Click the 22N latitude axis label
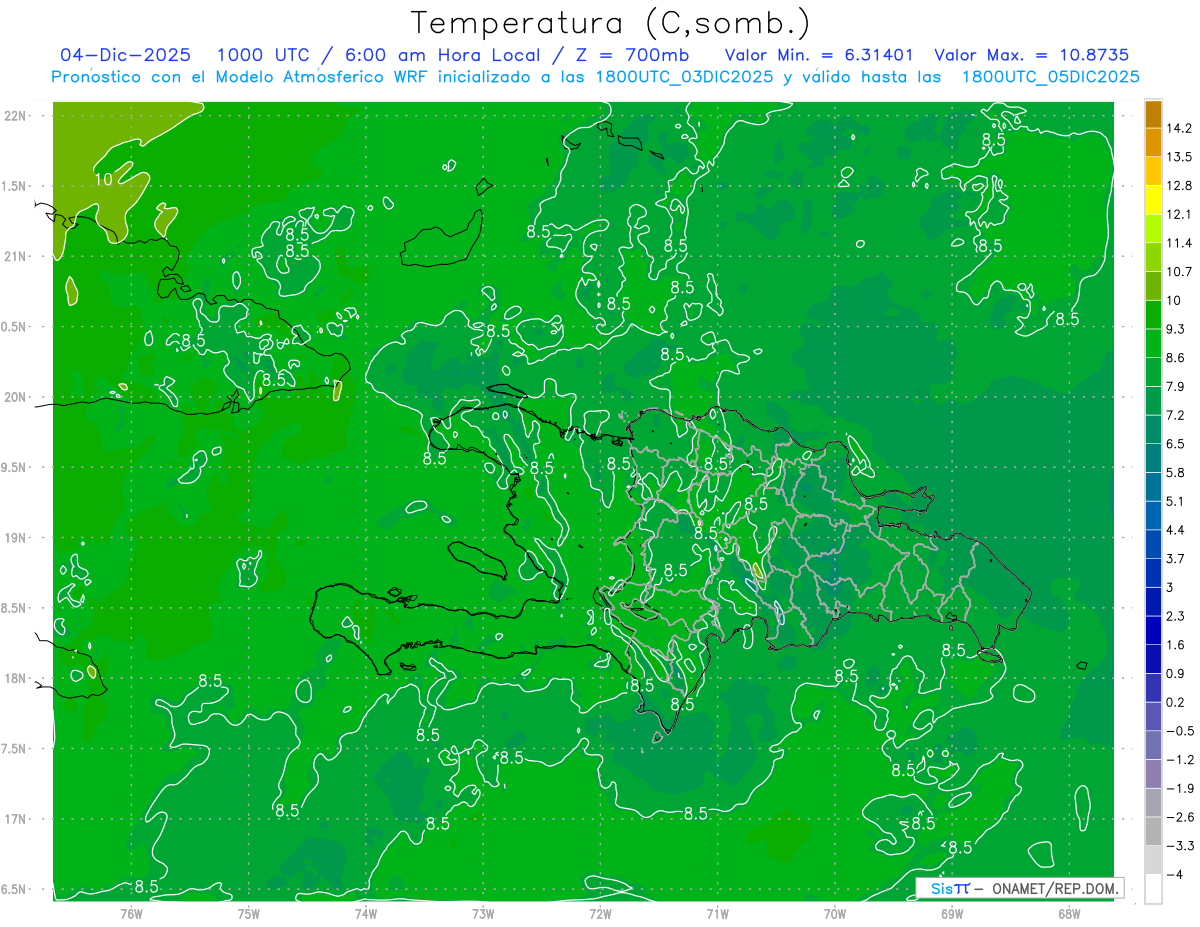Viewport: 1200px width, 927px height. pos(15,116)
